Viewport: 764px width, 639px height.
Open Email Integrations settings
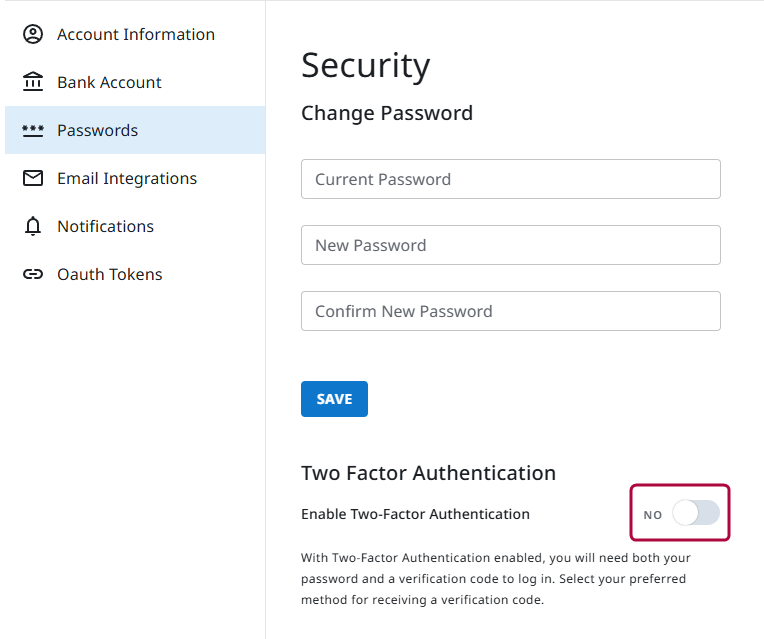(127, 178)
